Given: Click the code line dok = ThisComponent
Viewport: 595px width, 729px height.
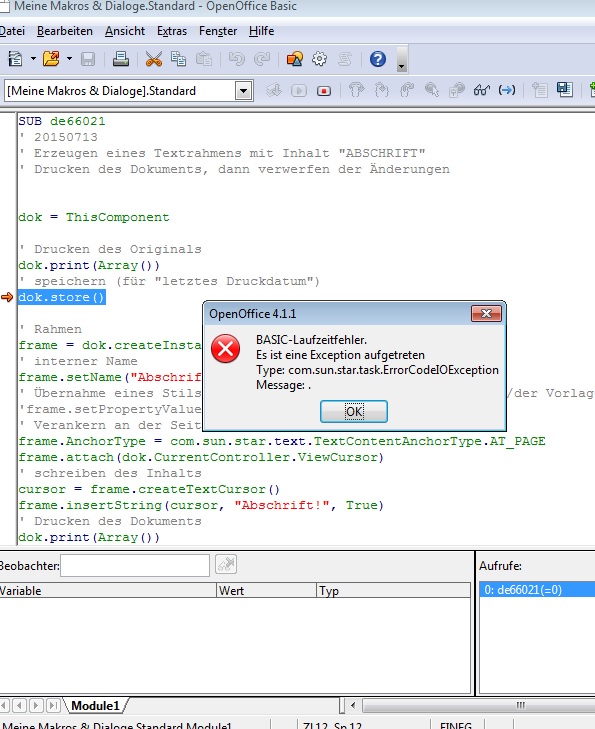Looking at the screenshot, I should tap(94, 217).
